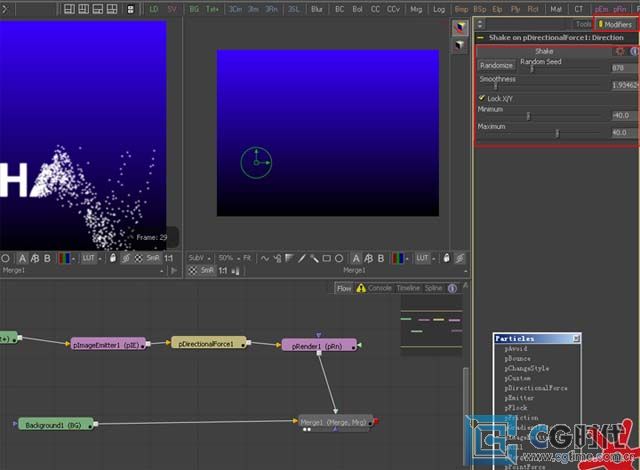The width and height of the screenshot is (640, 470).
Task: Click the white cube icon below colored cube
Action: click(x=460, y=45)
